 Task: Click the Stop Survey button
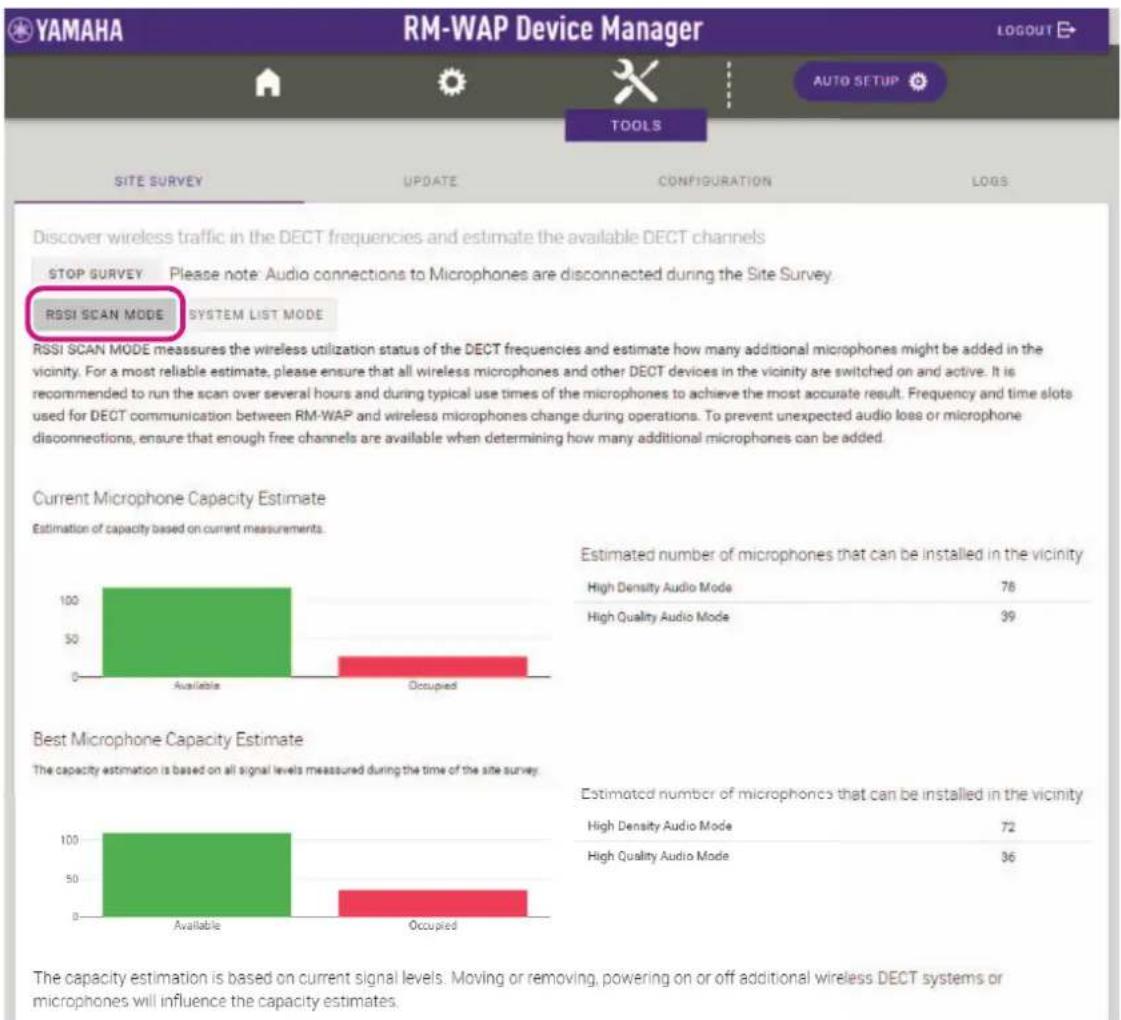click(96, 274)
